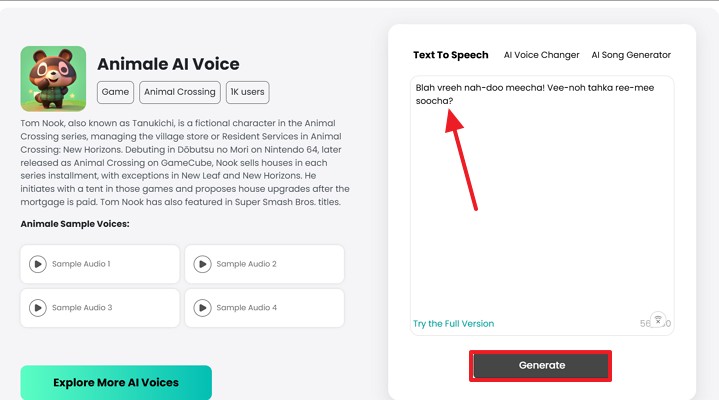Click the character count indicator

[645, 324]
